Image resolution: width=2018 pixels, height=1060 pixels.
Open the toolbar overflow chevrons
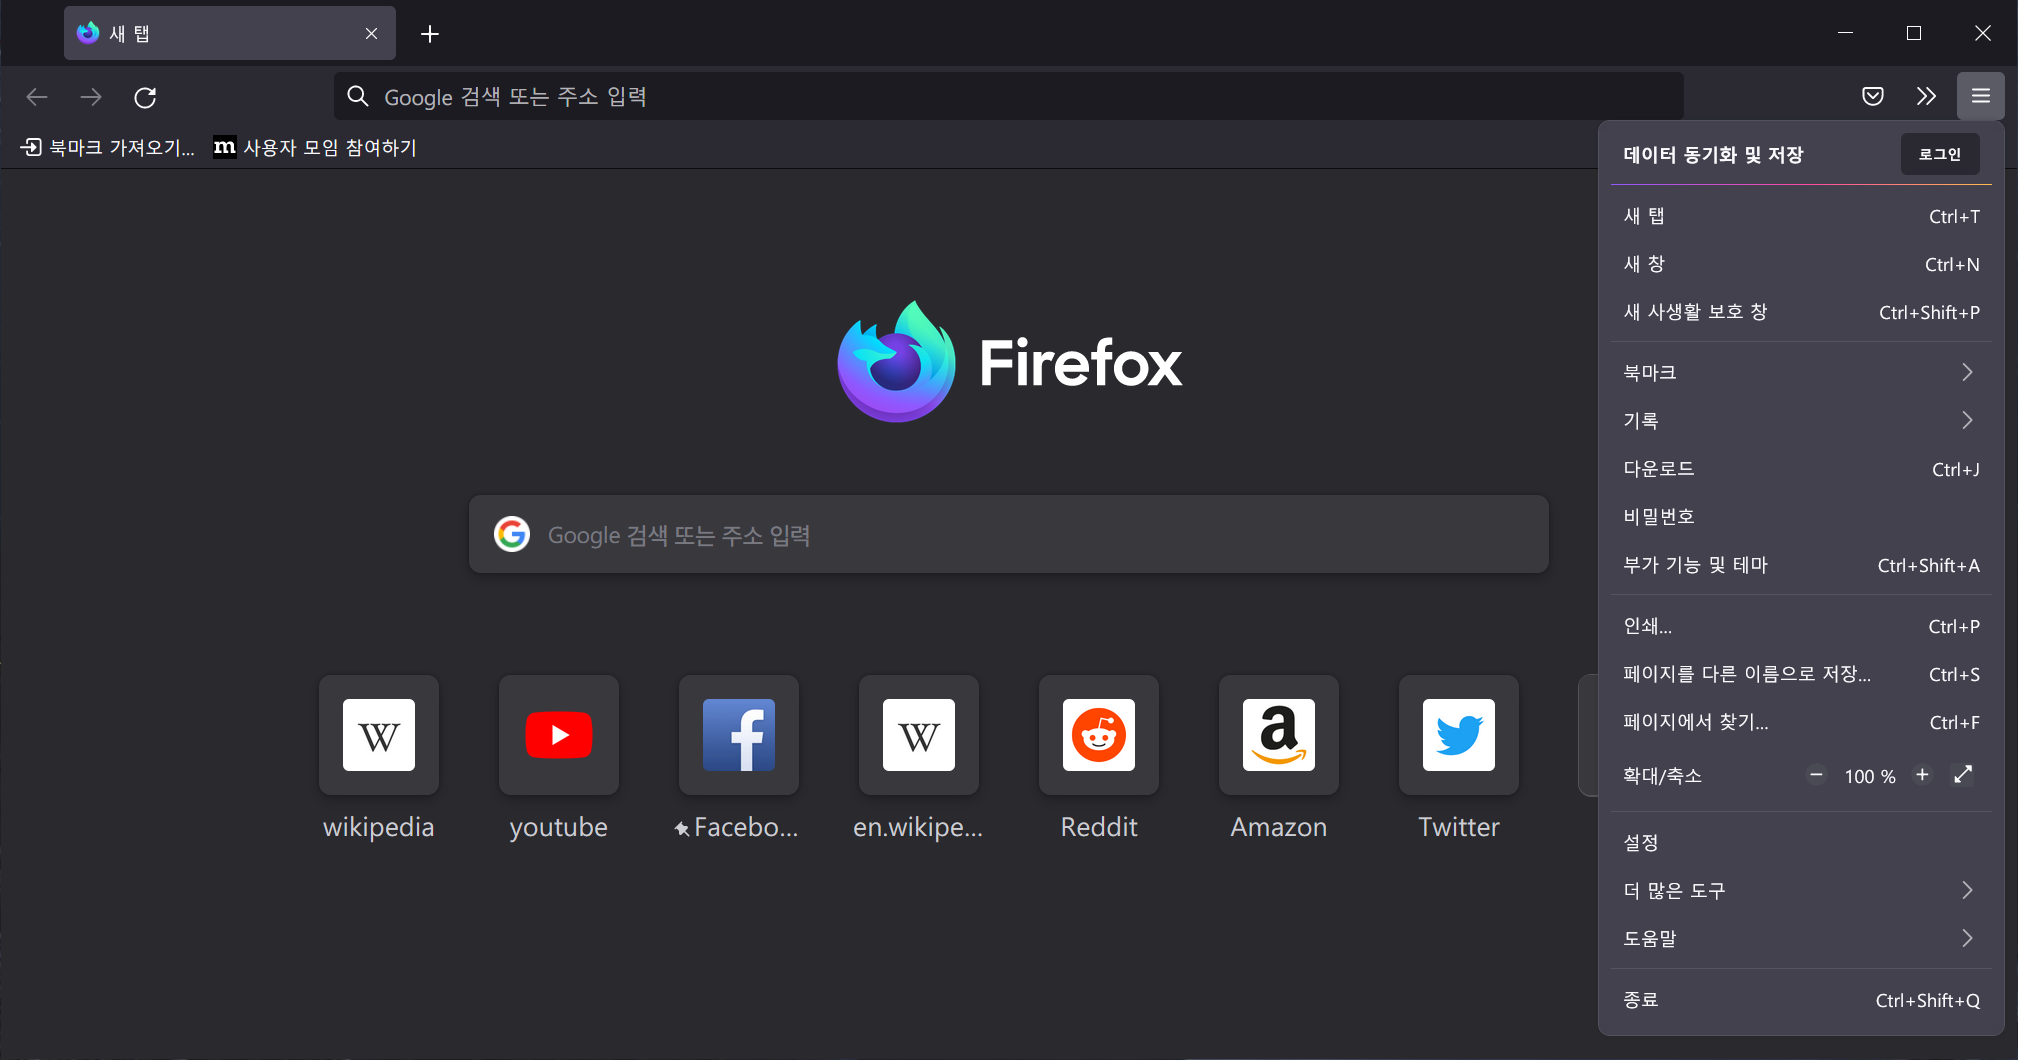click(1926, 96)
